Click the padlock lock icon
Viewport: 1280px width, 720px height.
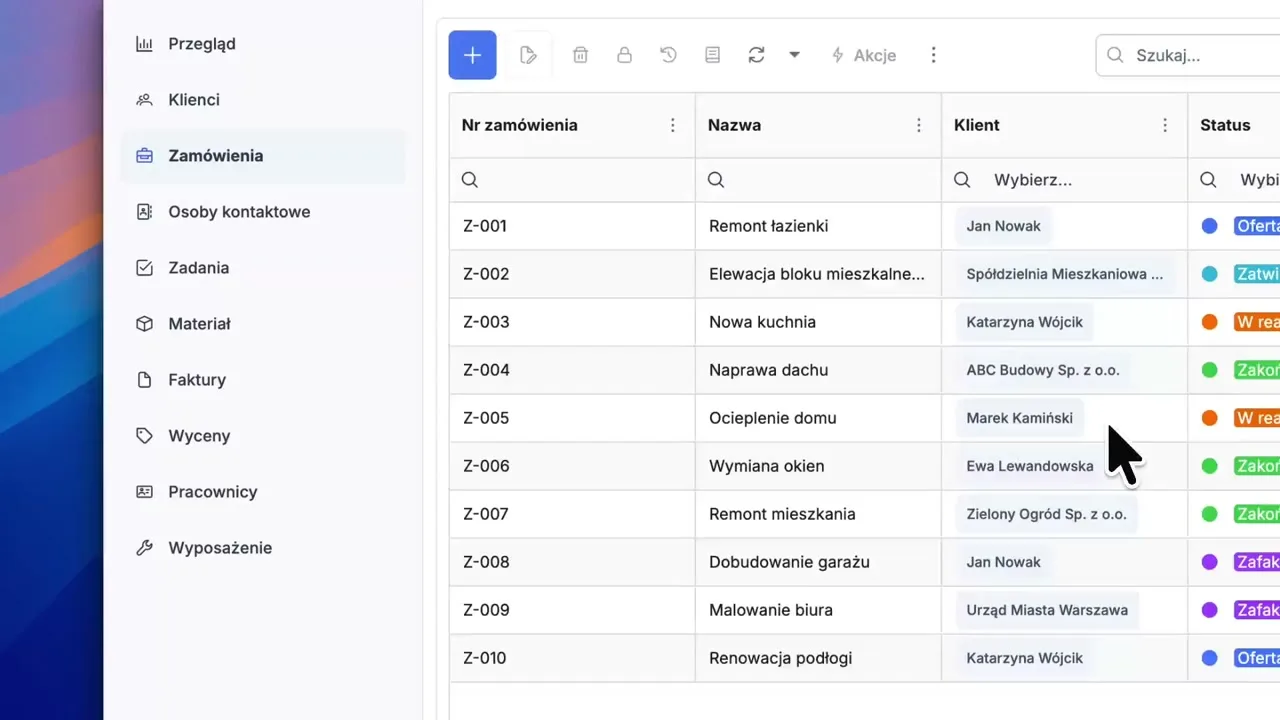624,55
